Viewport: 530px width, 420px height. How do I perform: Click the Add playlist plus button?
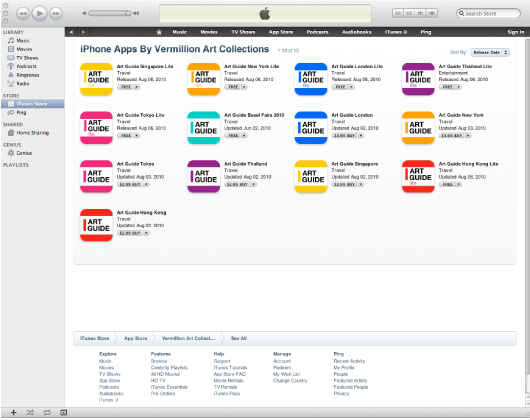pos(14,413)
